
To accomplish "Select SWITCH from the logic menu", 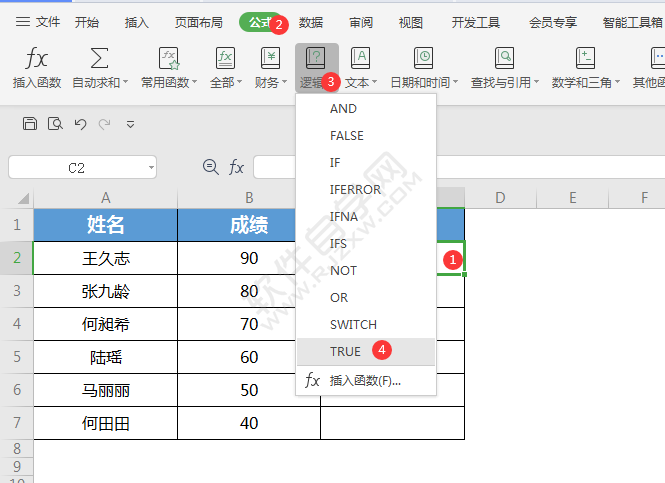I will click(366, 325).
